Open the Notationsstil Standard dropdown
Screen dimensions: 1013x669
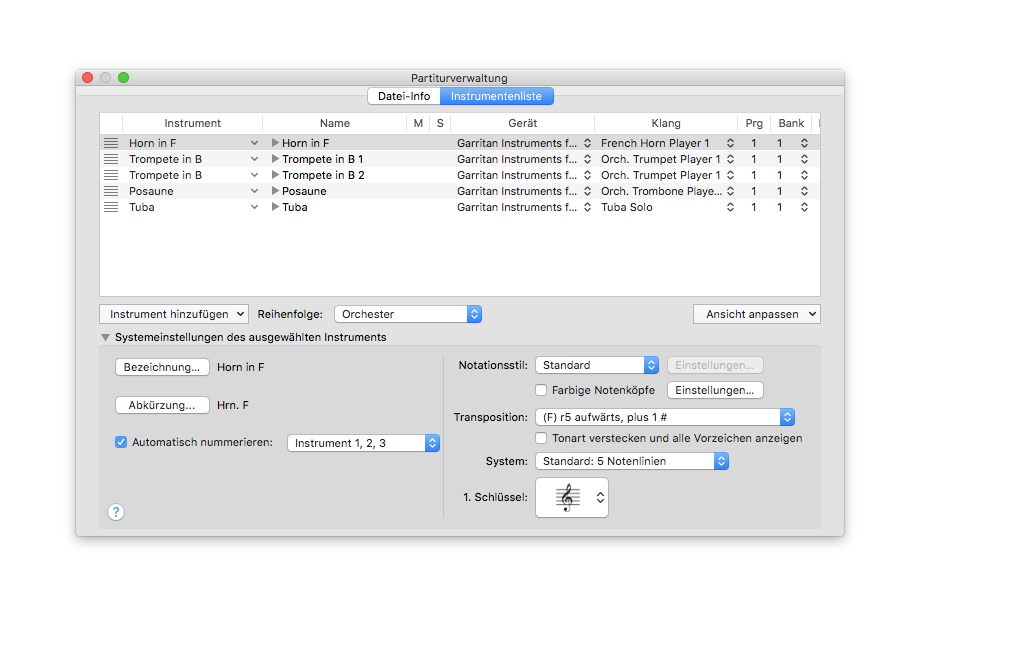coord(597,365)
